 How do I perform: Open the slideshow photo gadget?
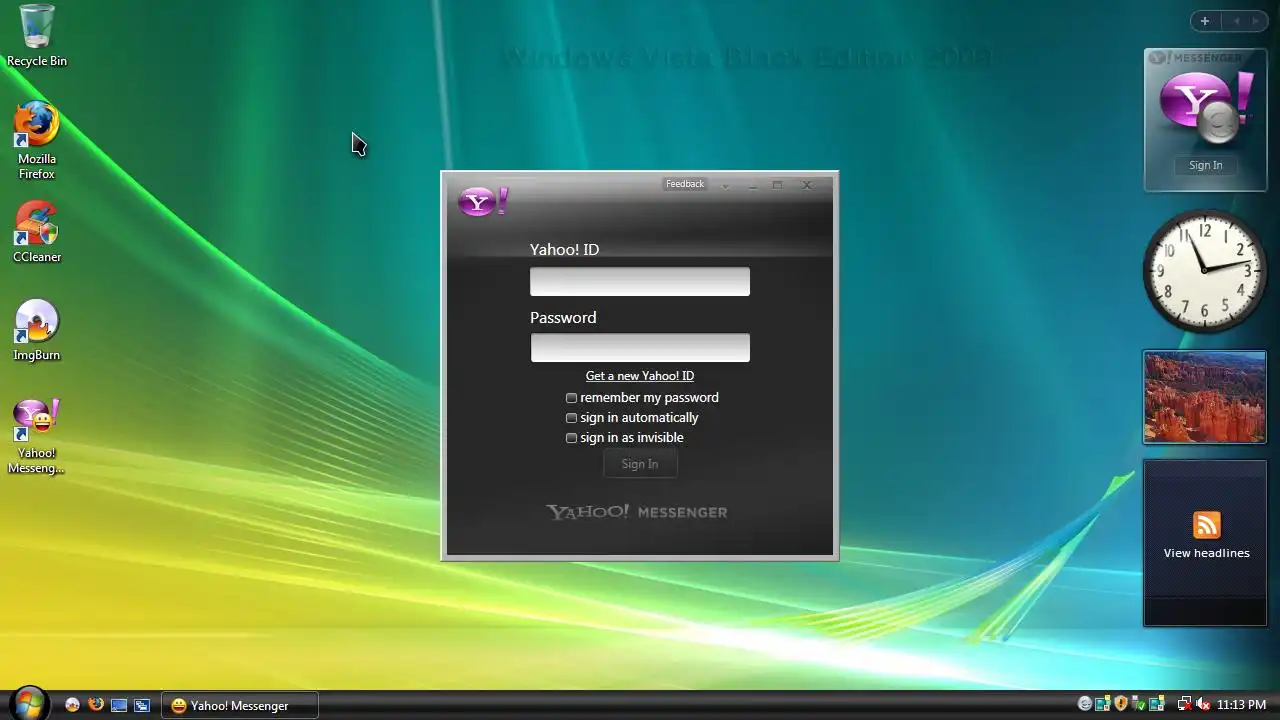(x=1205, y=397)
